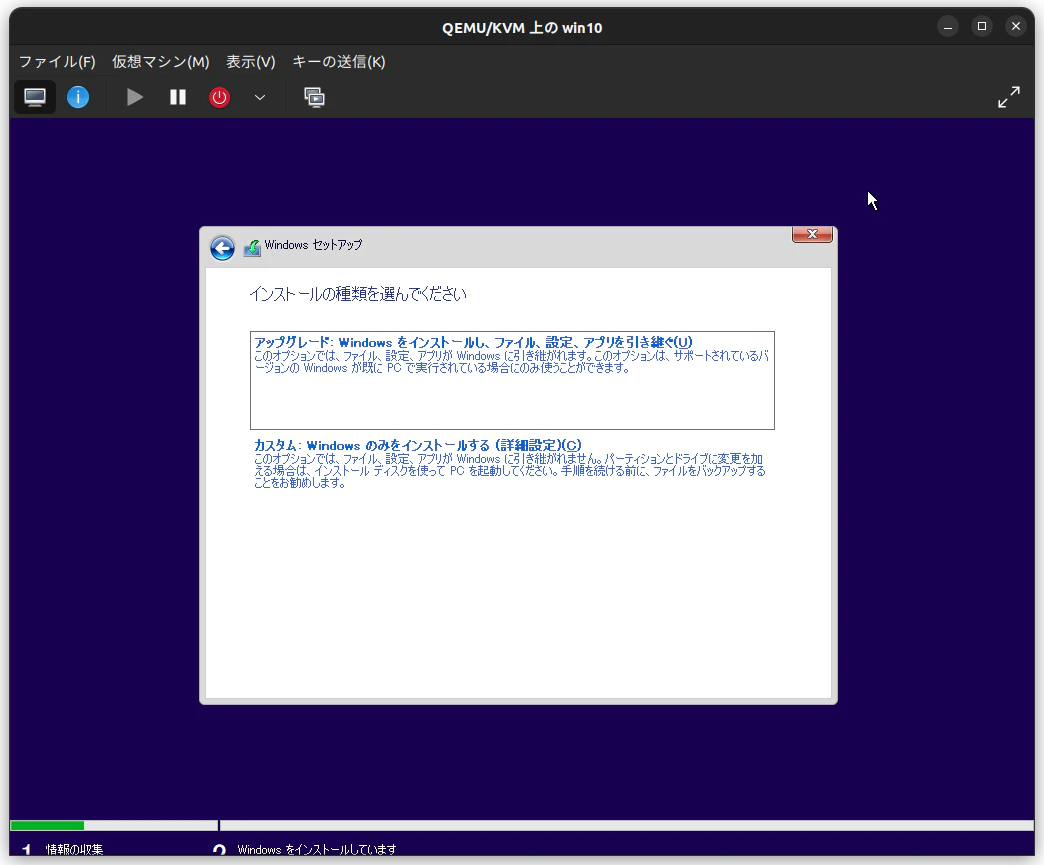Open virtual hardware details info icon
The height and width of the screenshot is (865, 1044).
pyautogui.click(x=78, y=97)
